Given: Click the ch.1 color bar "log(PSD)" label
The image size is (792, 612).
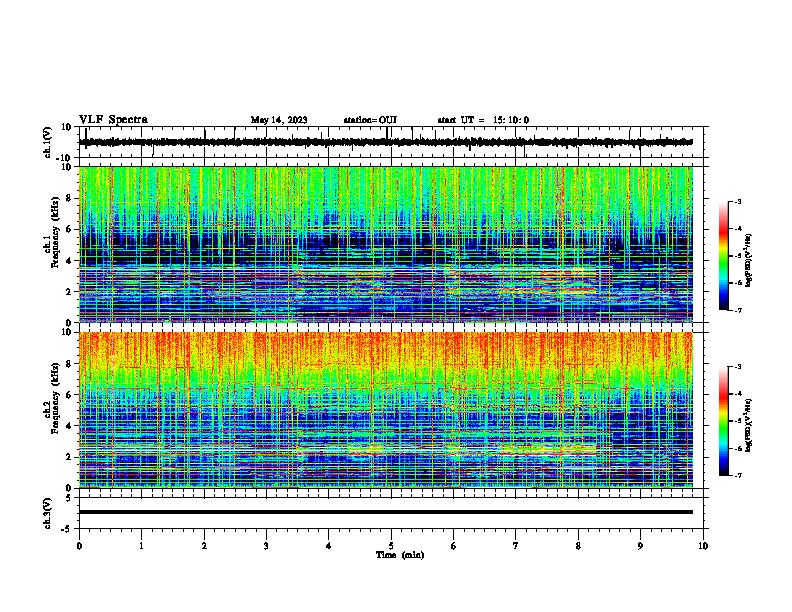Looking at the screenshot, I should coord(749,261).
